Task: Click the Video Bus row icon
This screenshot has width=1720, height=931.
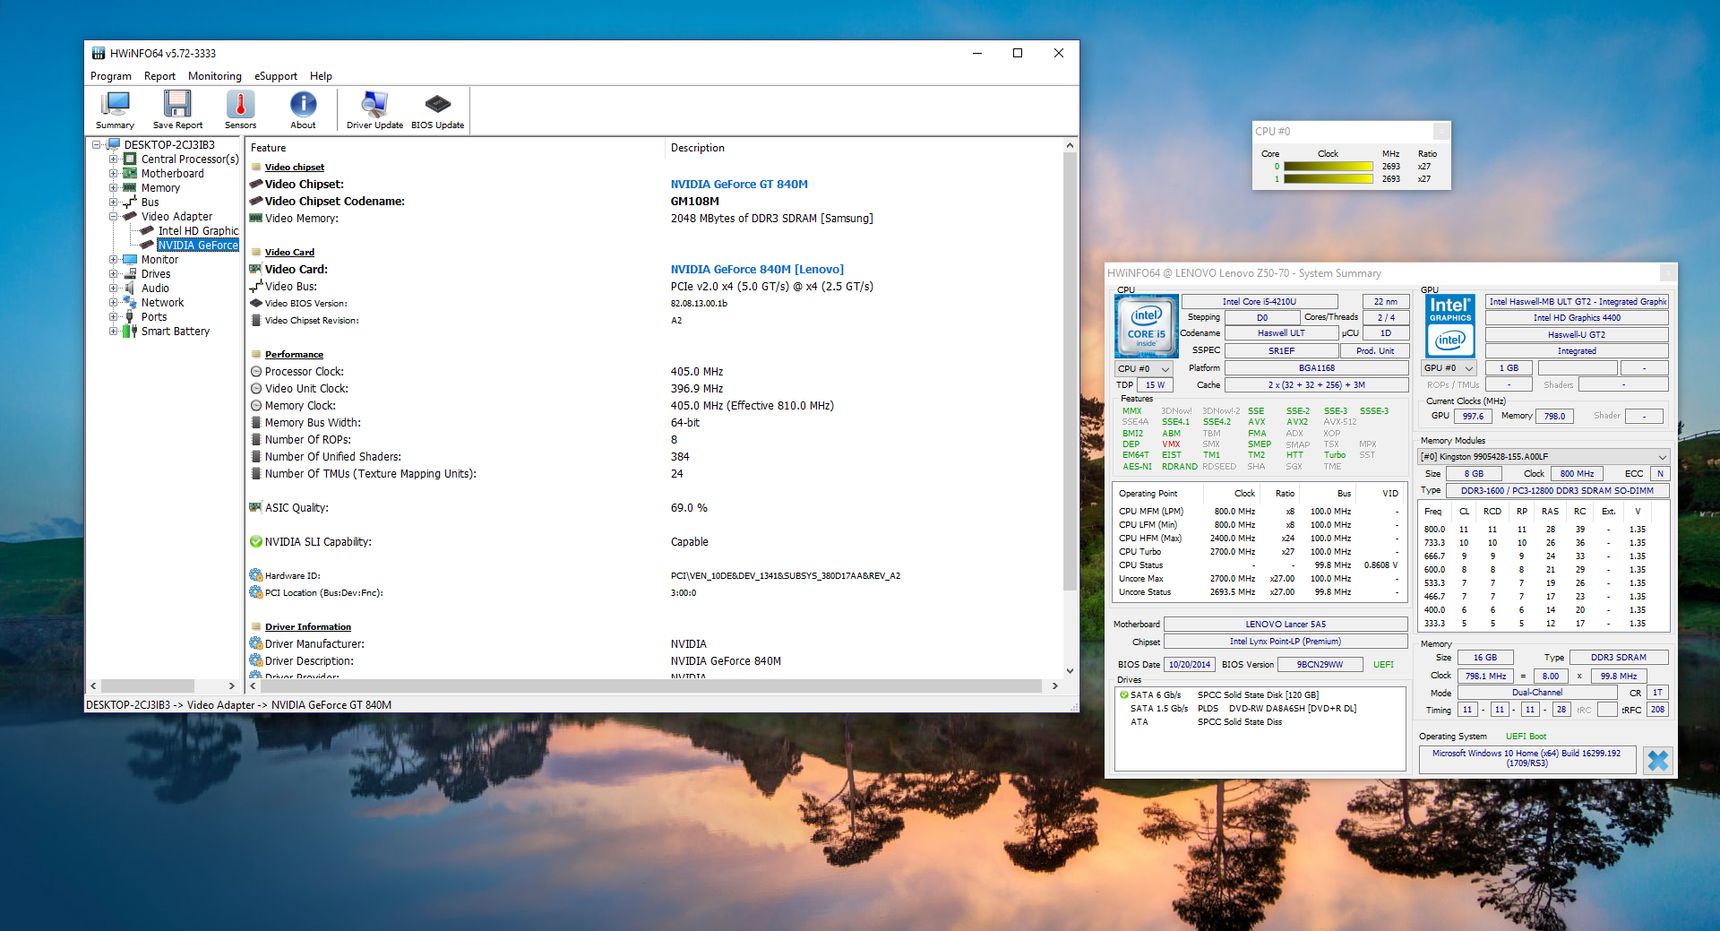Action: 256,286
